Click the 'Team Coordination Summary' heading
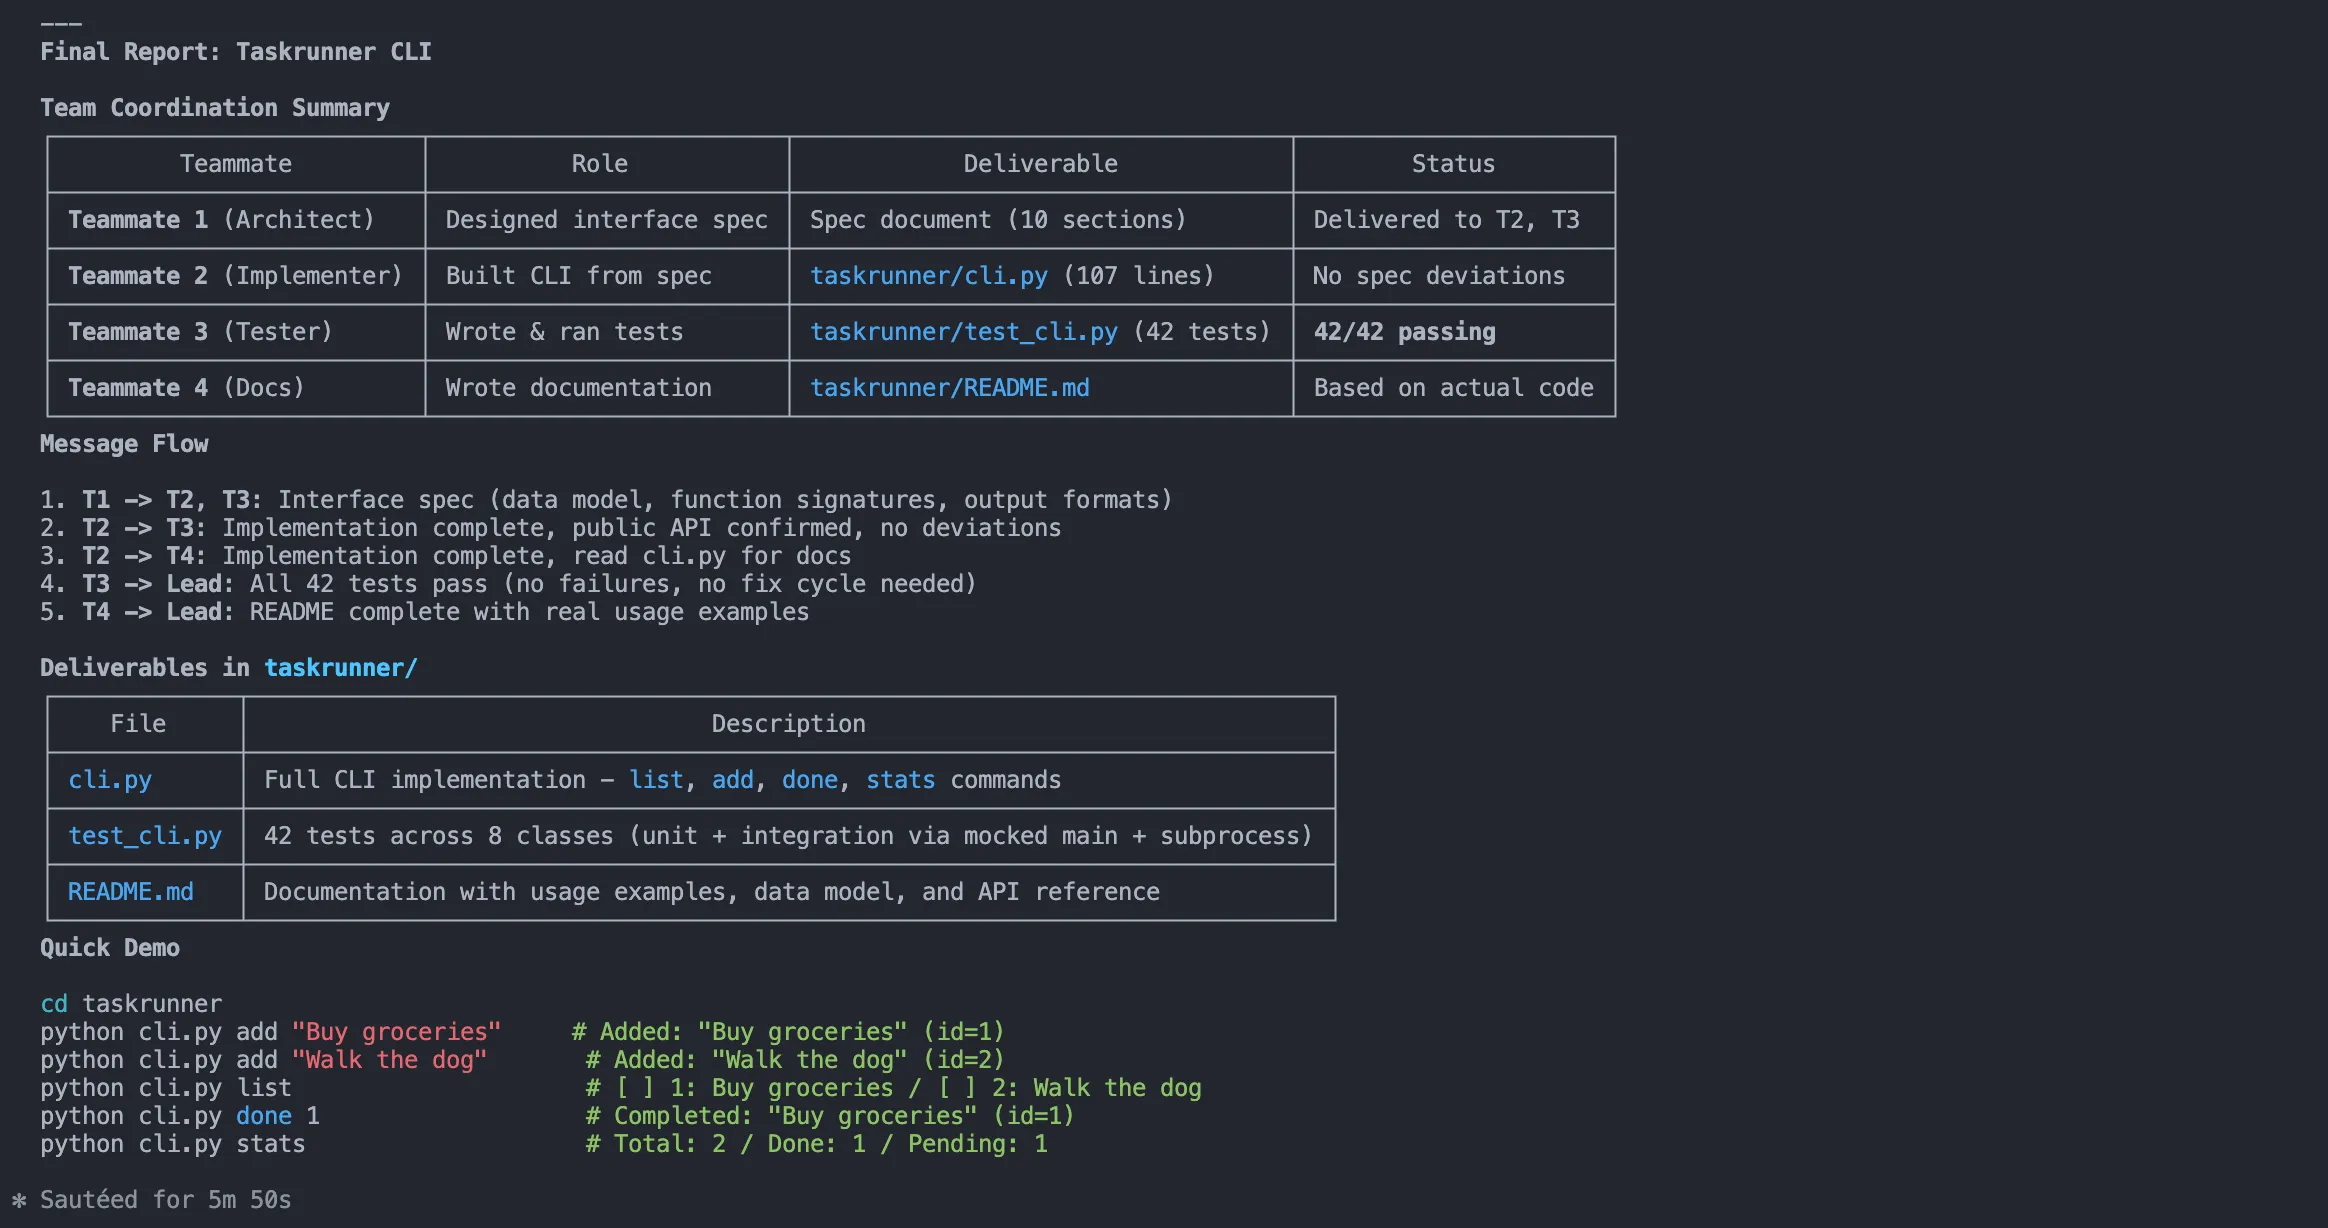The width and height of the screenshot is (2328, 1228). 215,108
